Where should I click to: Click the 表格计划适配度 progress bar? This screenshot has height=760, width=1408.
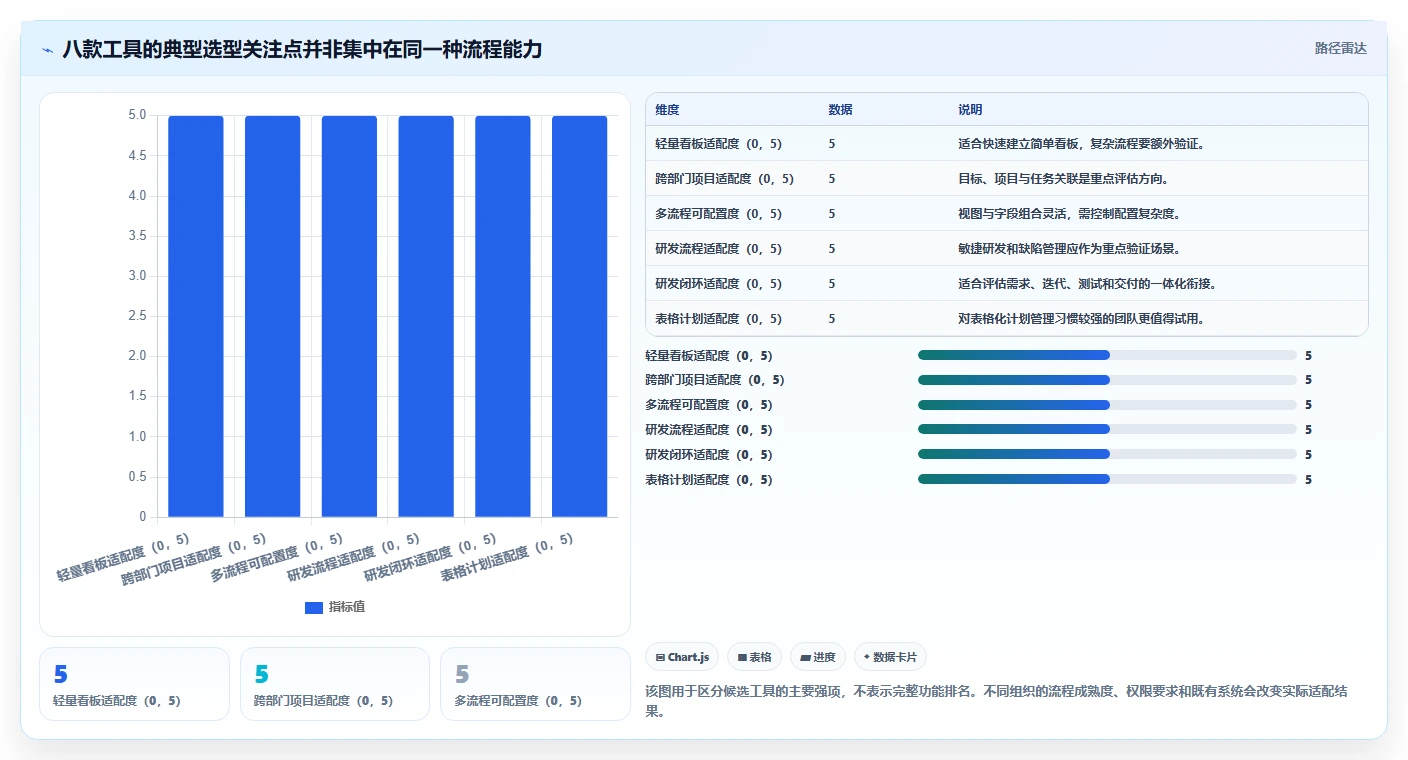point(1107,479)
